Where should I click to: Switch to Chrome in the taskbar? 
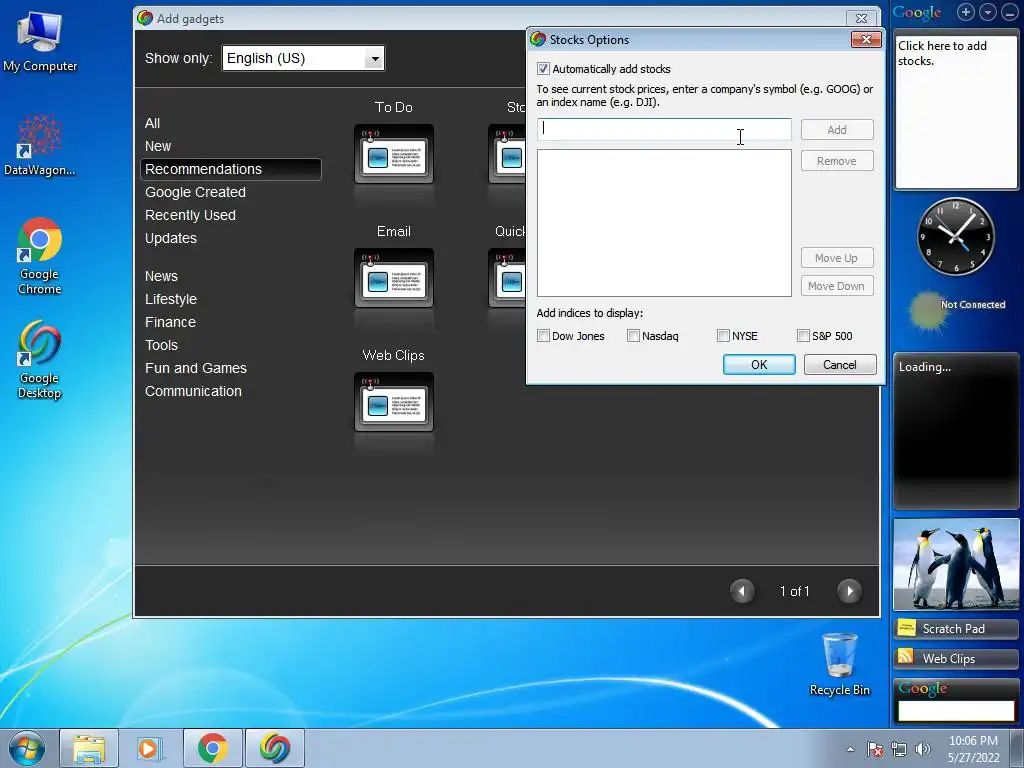click(212, 748)
